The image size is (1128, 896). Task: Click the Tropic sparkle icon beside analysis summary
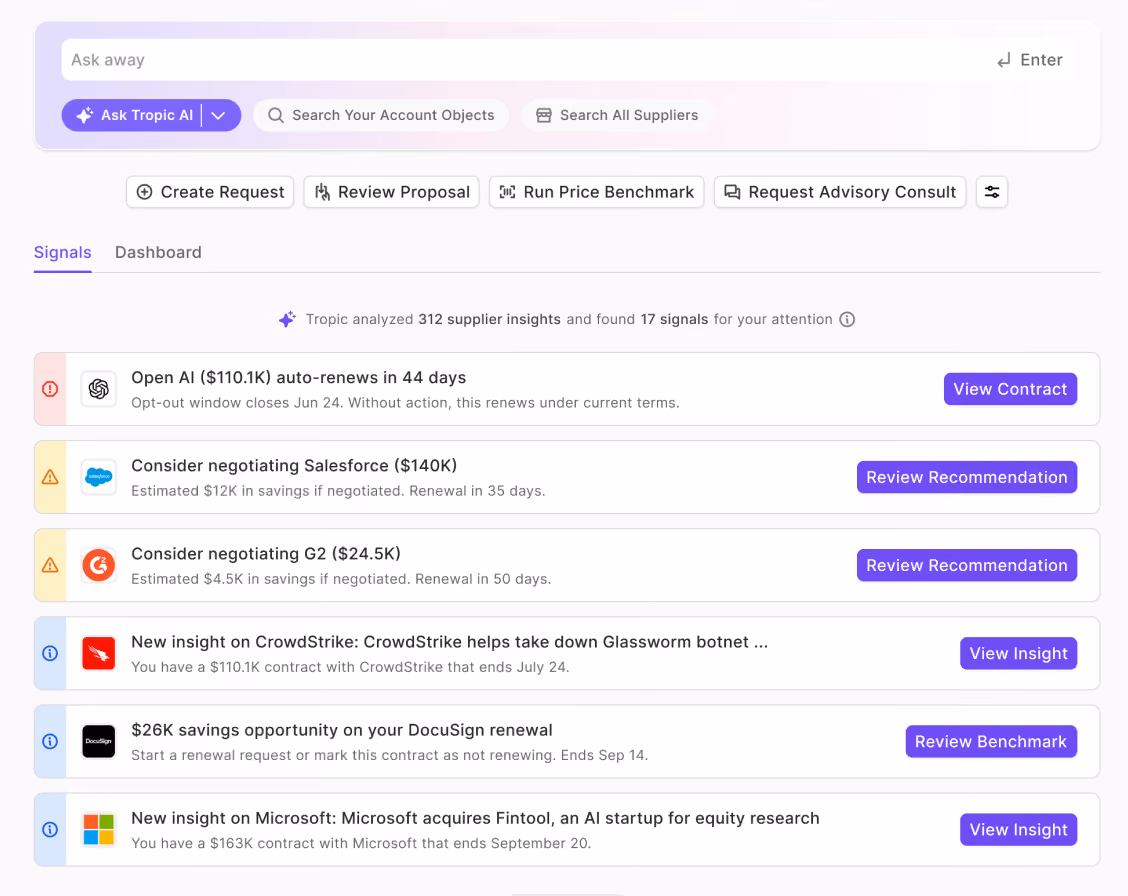[287, 319]
